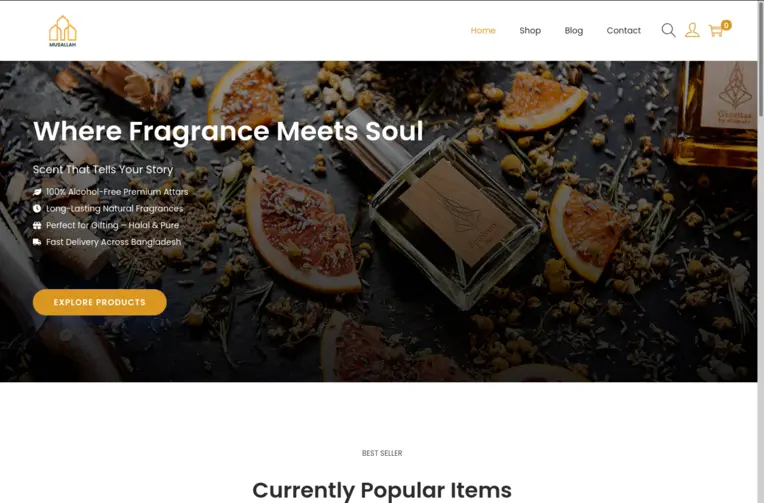Open the search magnifier icon
This screenshot has height=503, width=764.
pos(668,30)
